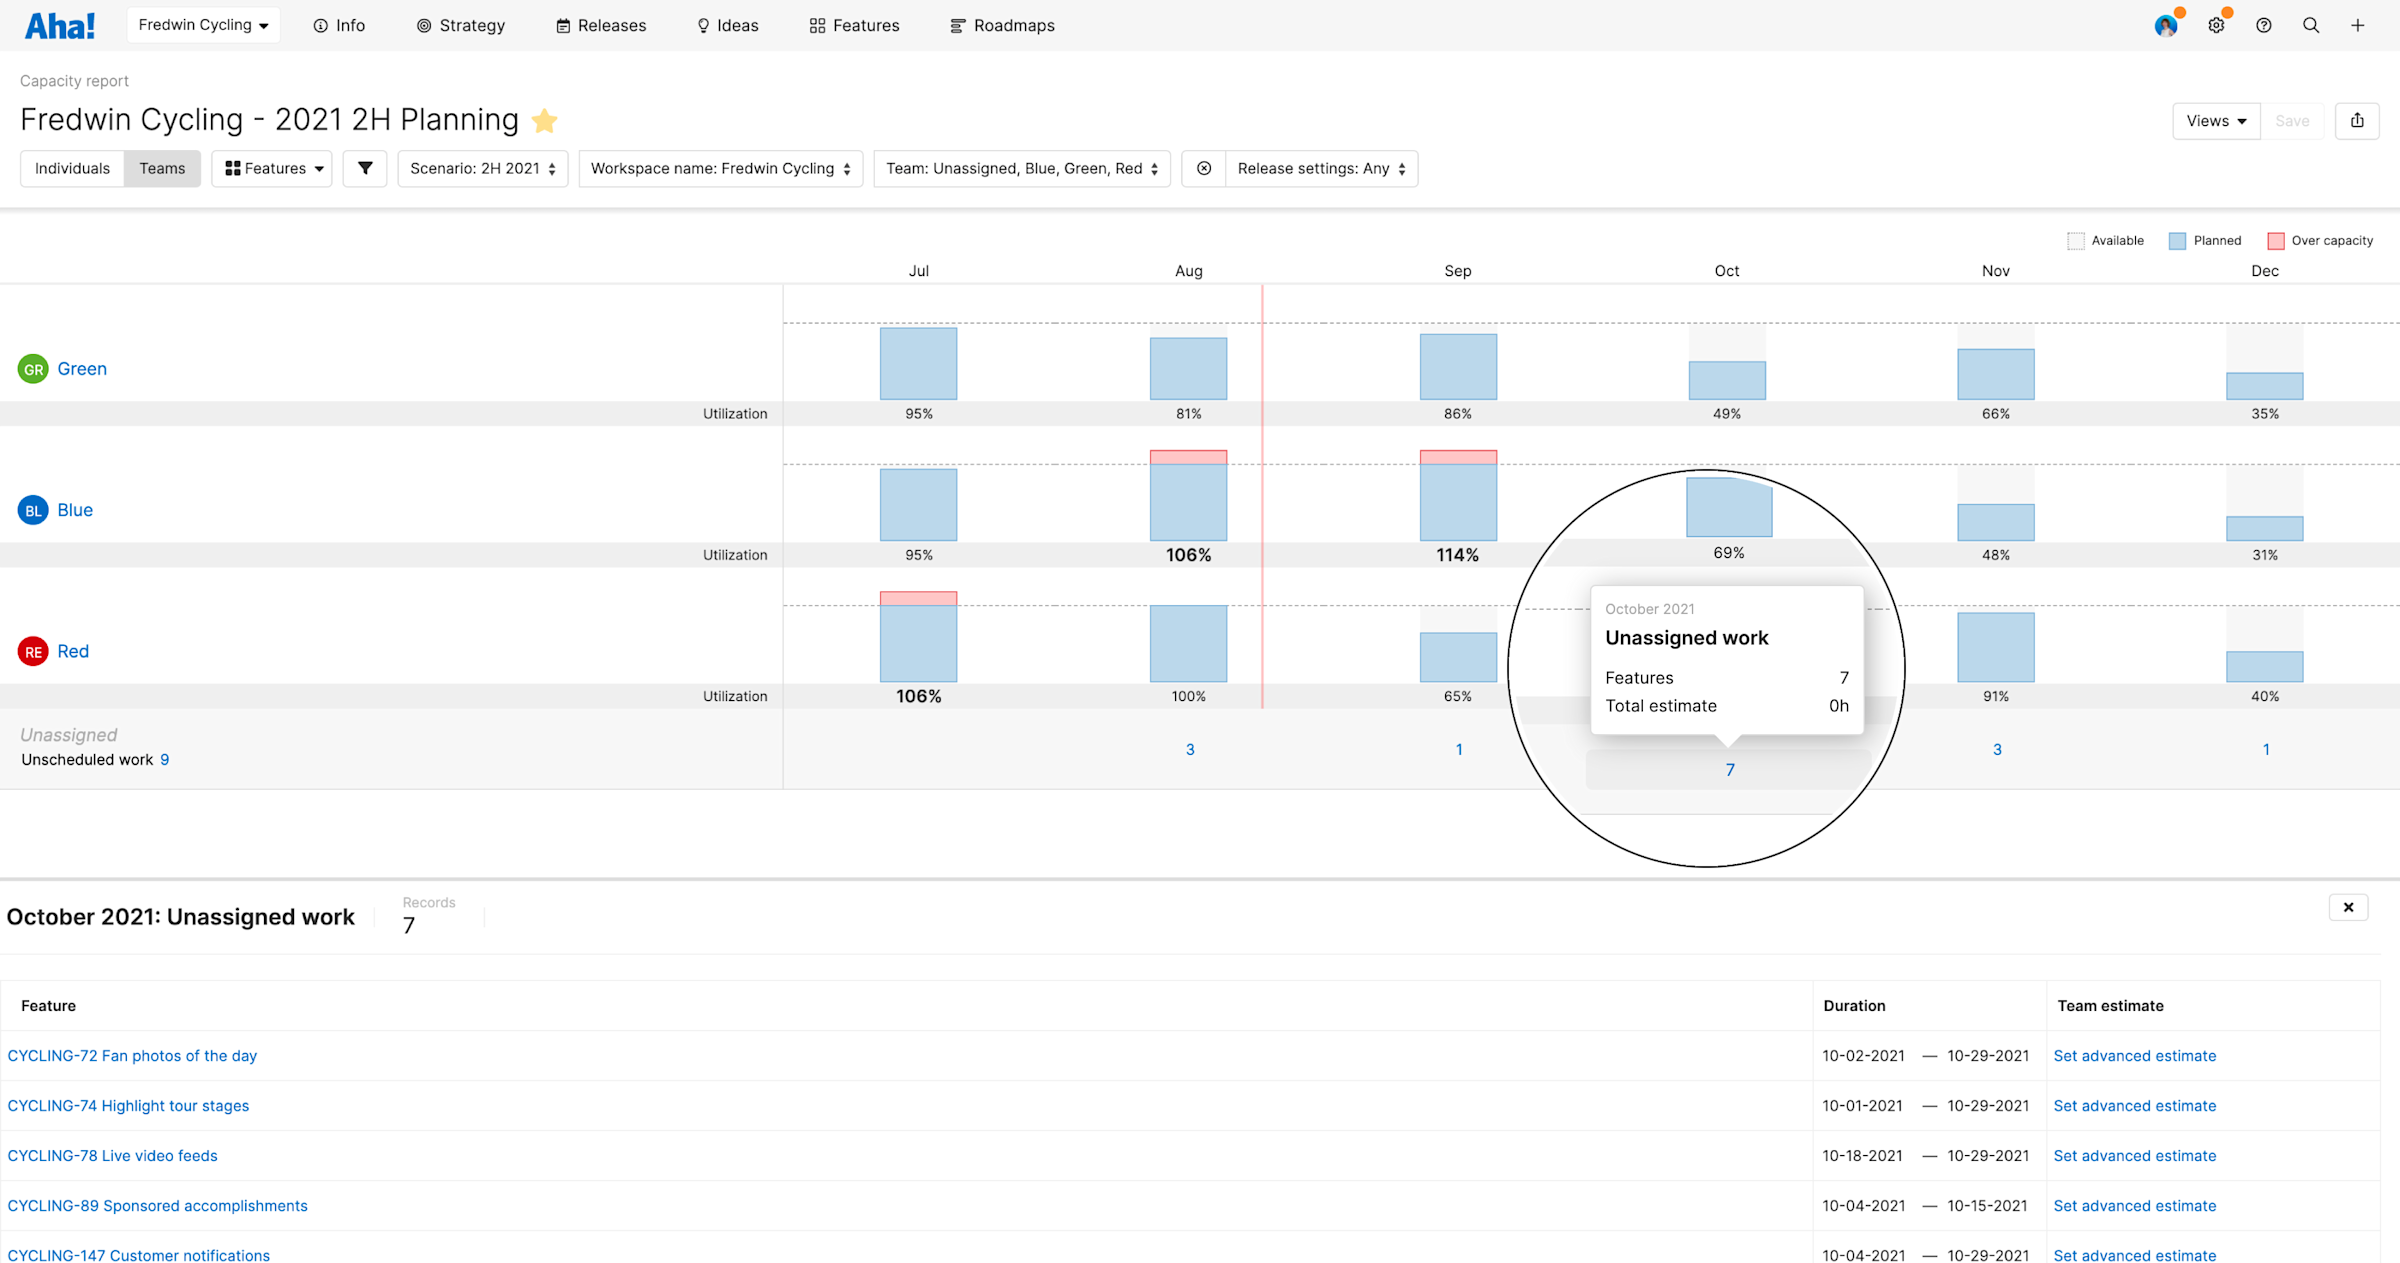Open the filter icon in the toolbar
Screen dimensions: 2400x1263
(364, 168)
